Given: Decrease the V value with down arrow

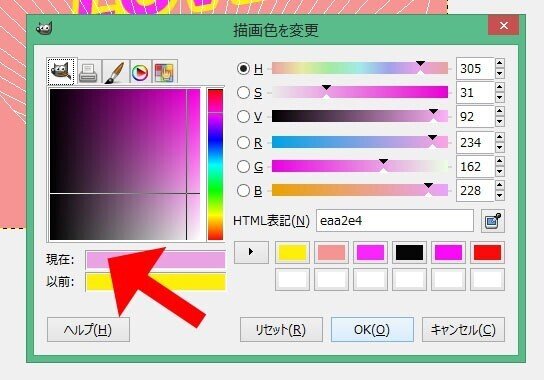Looking at the screenshot, I should [x=500, y=121].
